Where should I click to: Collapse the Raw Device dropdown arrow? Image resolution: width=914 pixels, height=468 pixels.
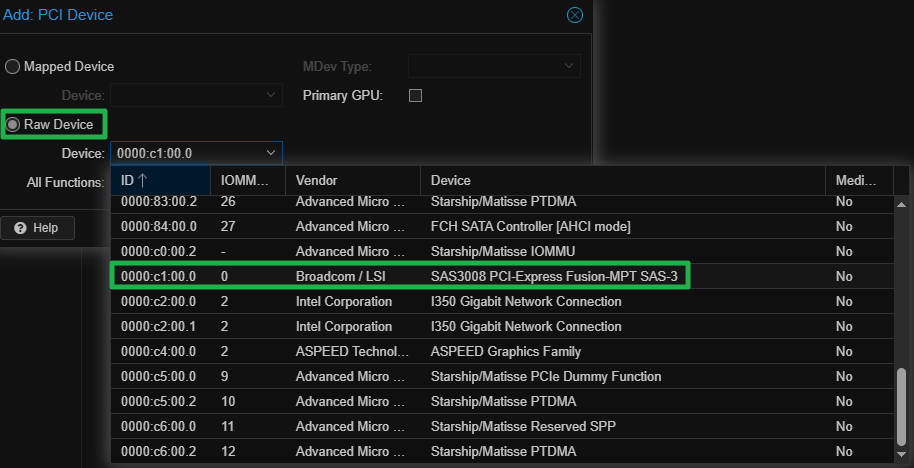point(271,153)
